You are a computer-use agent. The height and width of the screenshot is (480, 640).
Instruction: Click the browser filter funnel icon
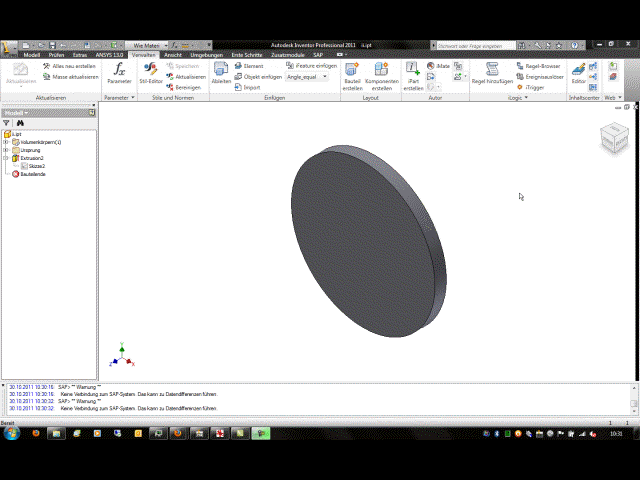7,123
